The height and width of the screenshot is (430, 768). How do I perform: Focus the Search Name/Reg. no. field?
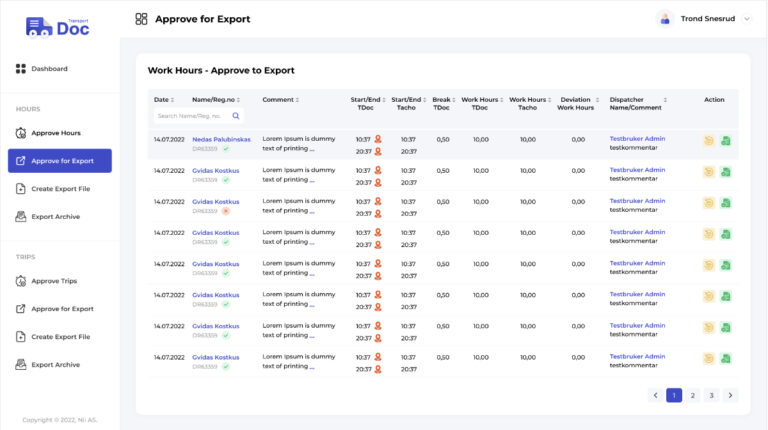191,116
